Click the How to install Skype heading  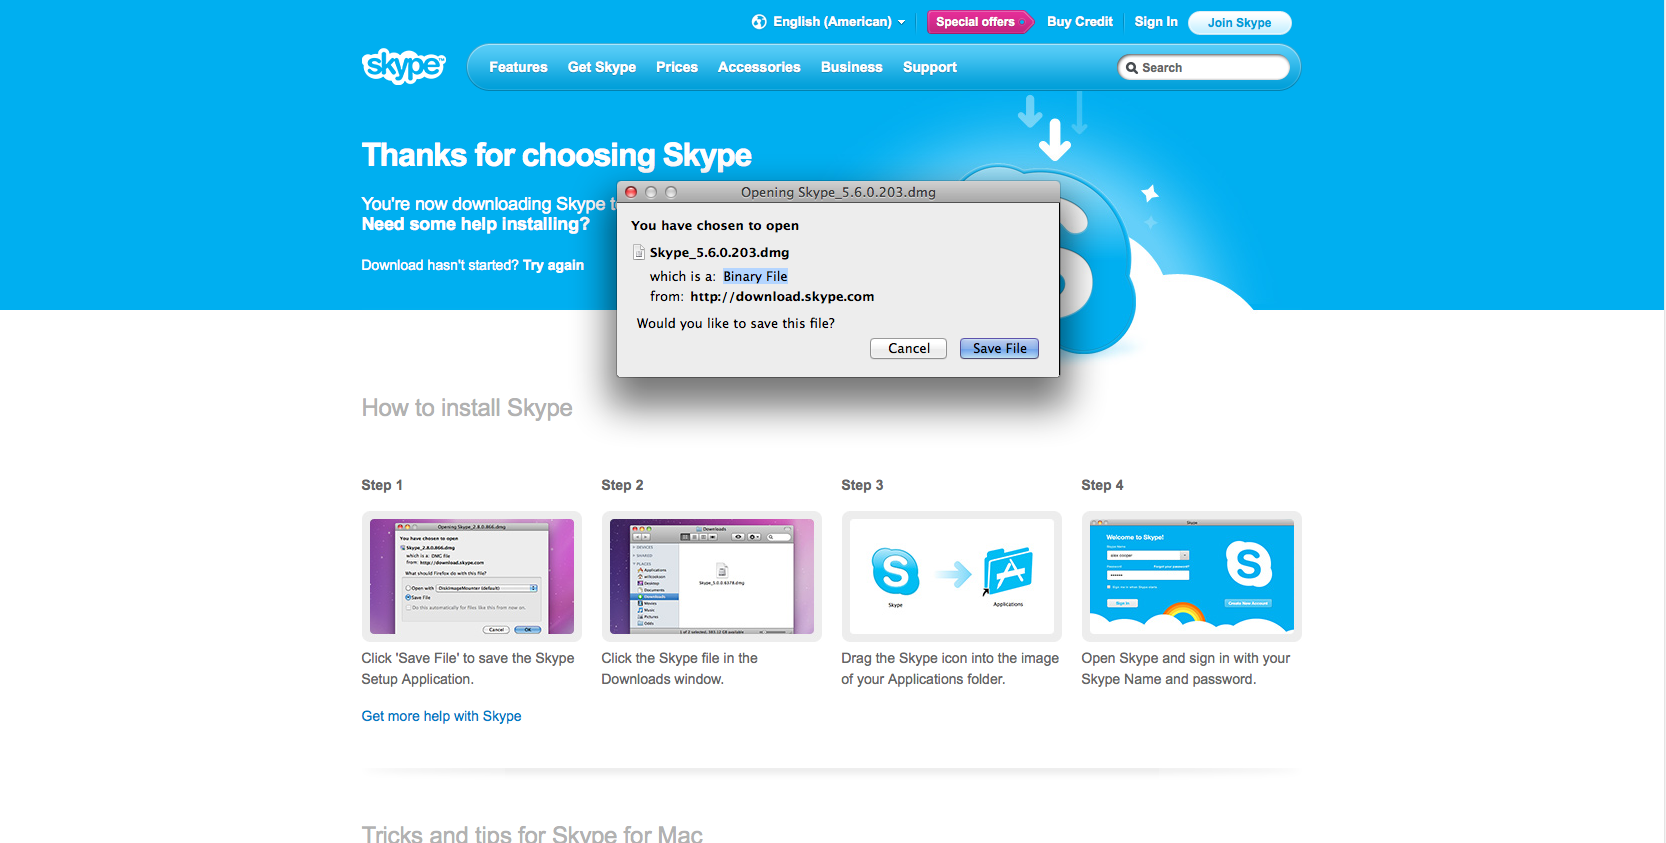[467, 408]
